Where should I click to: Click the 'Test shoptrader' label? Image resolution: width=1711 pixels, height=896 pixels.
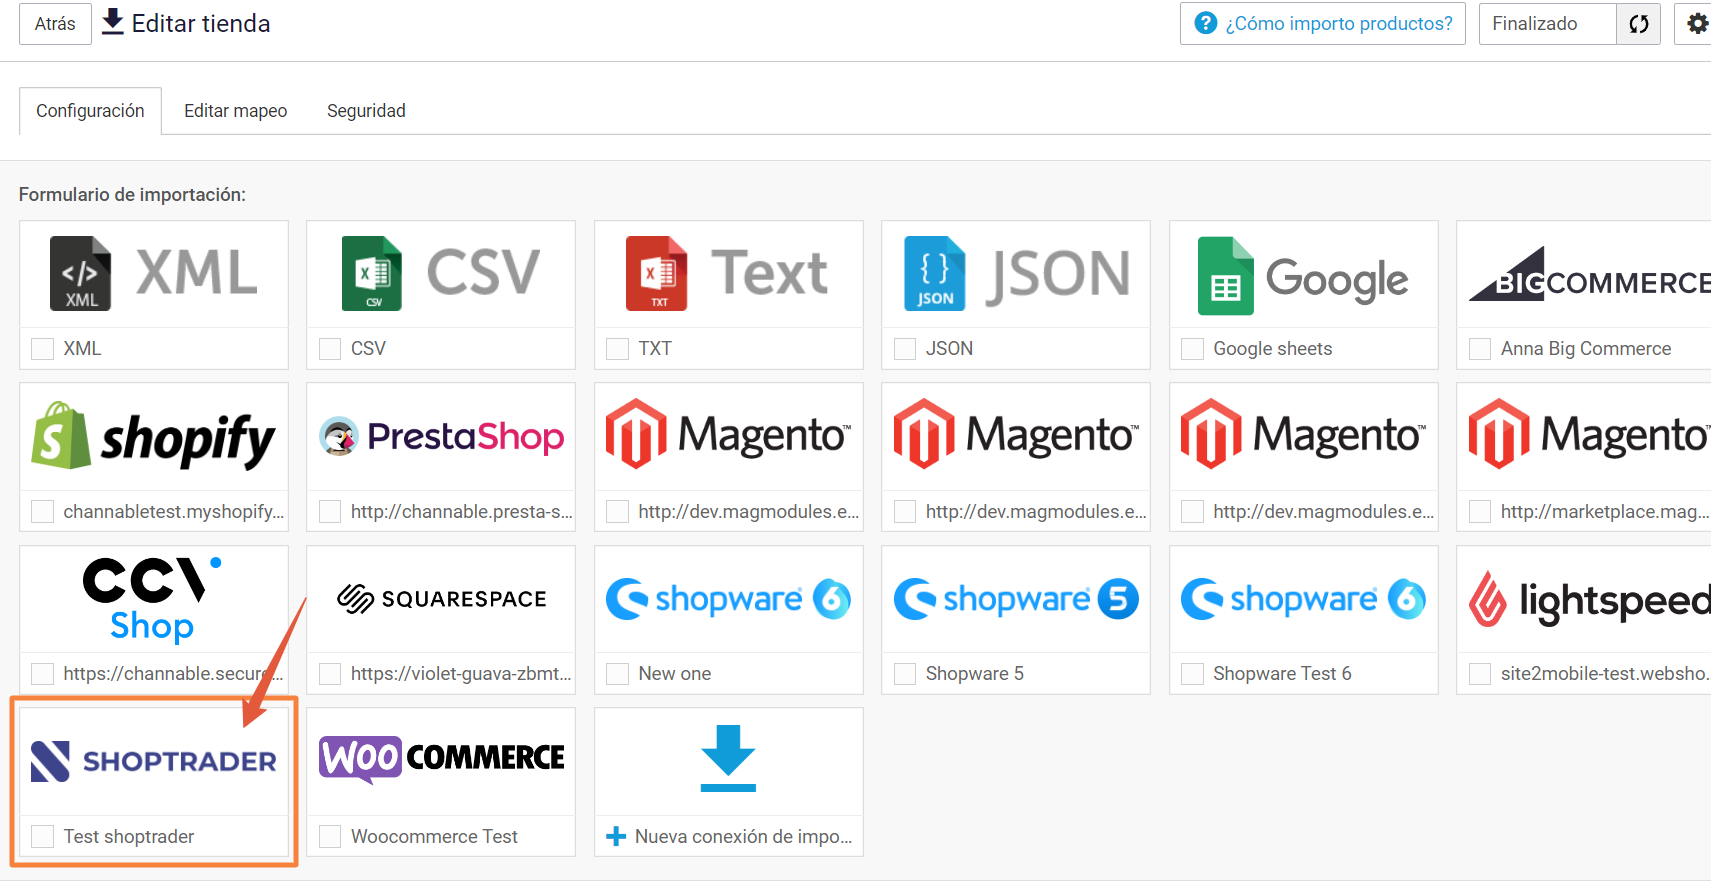pos(129,837)
